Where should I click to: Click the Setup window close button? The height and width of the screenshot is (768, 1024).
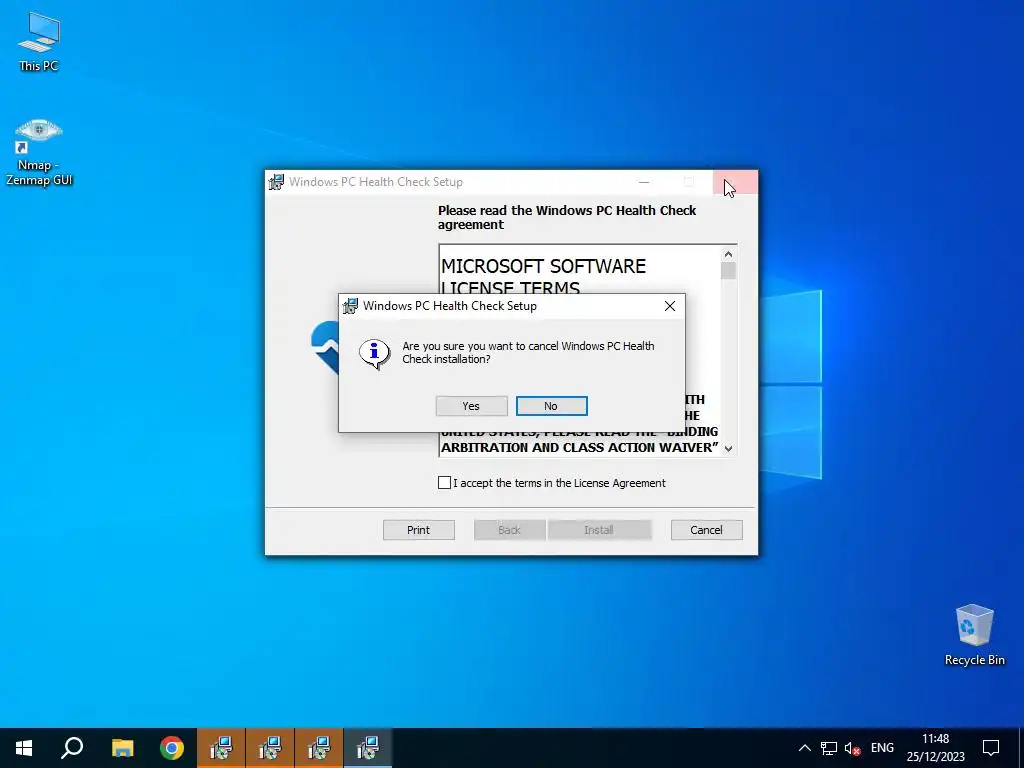pos(735,182)
